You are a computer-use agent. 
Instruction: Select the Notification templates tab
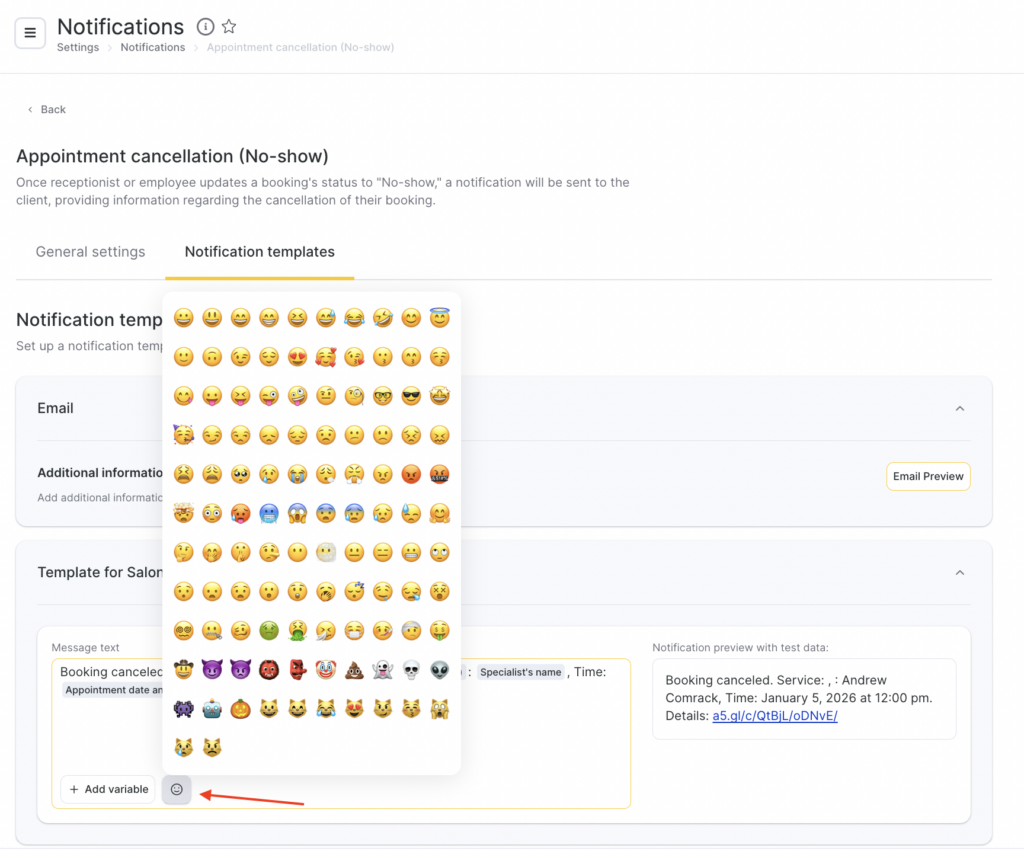click(x=260, y=252)
